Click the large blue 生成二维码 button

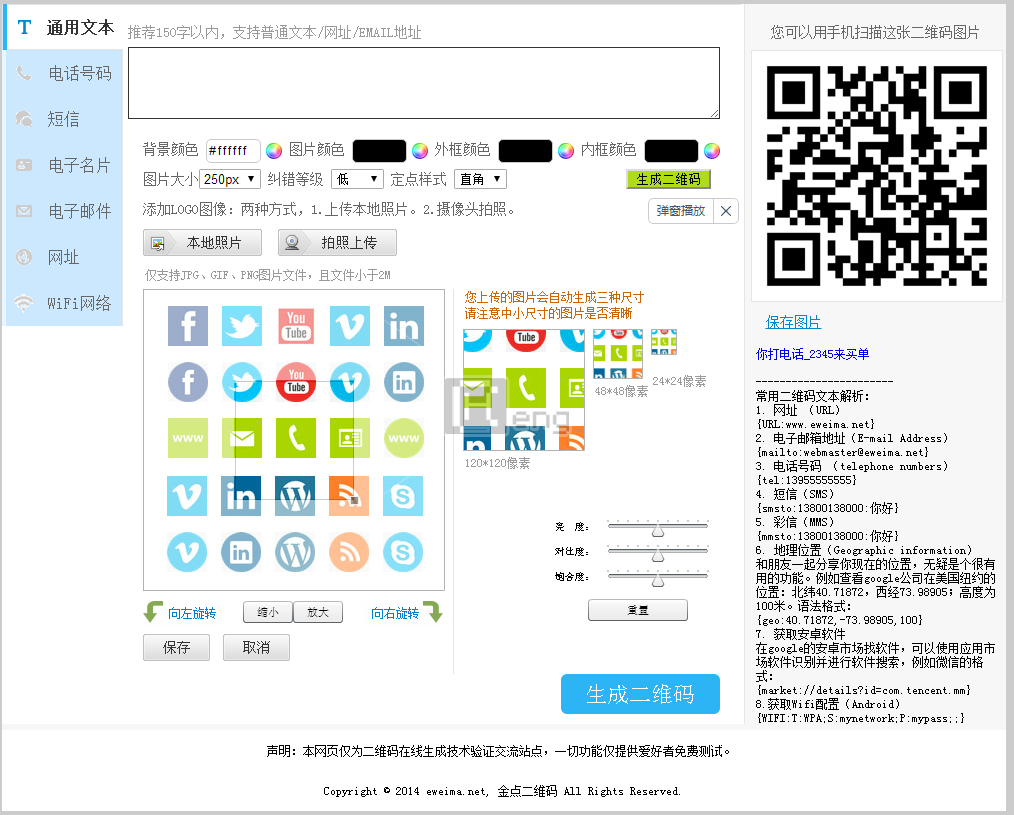tap(640, 694)
